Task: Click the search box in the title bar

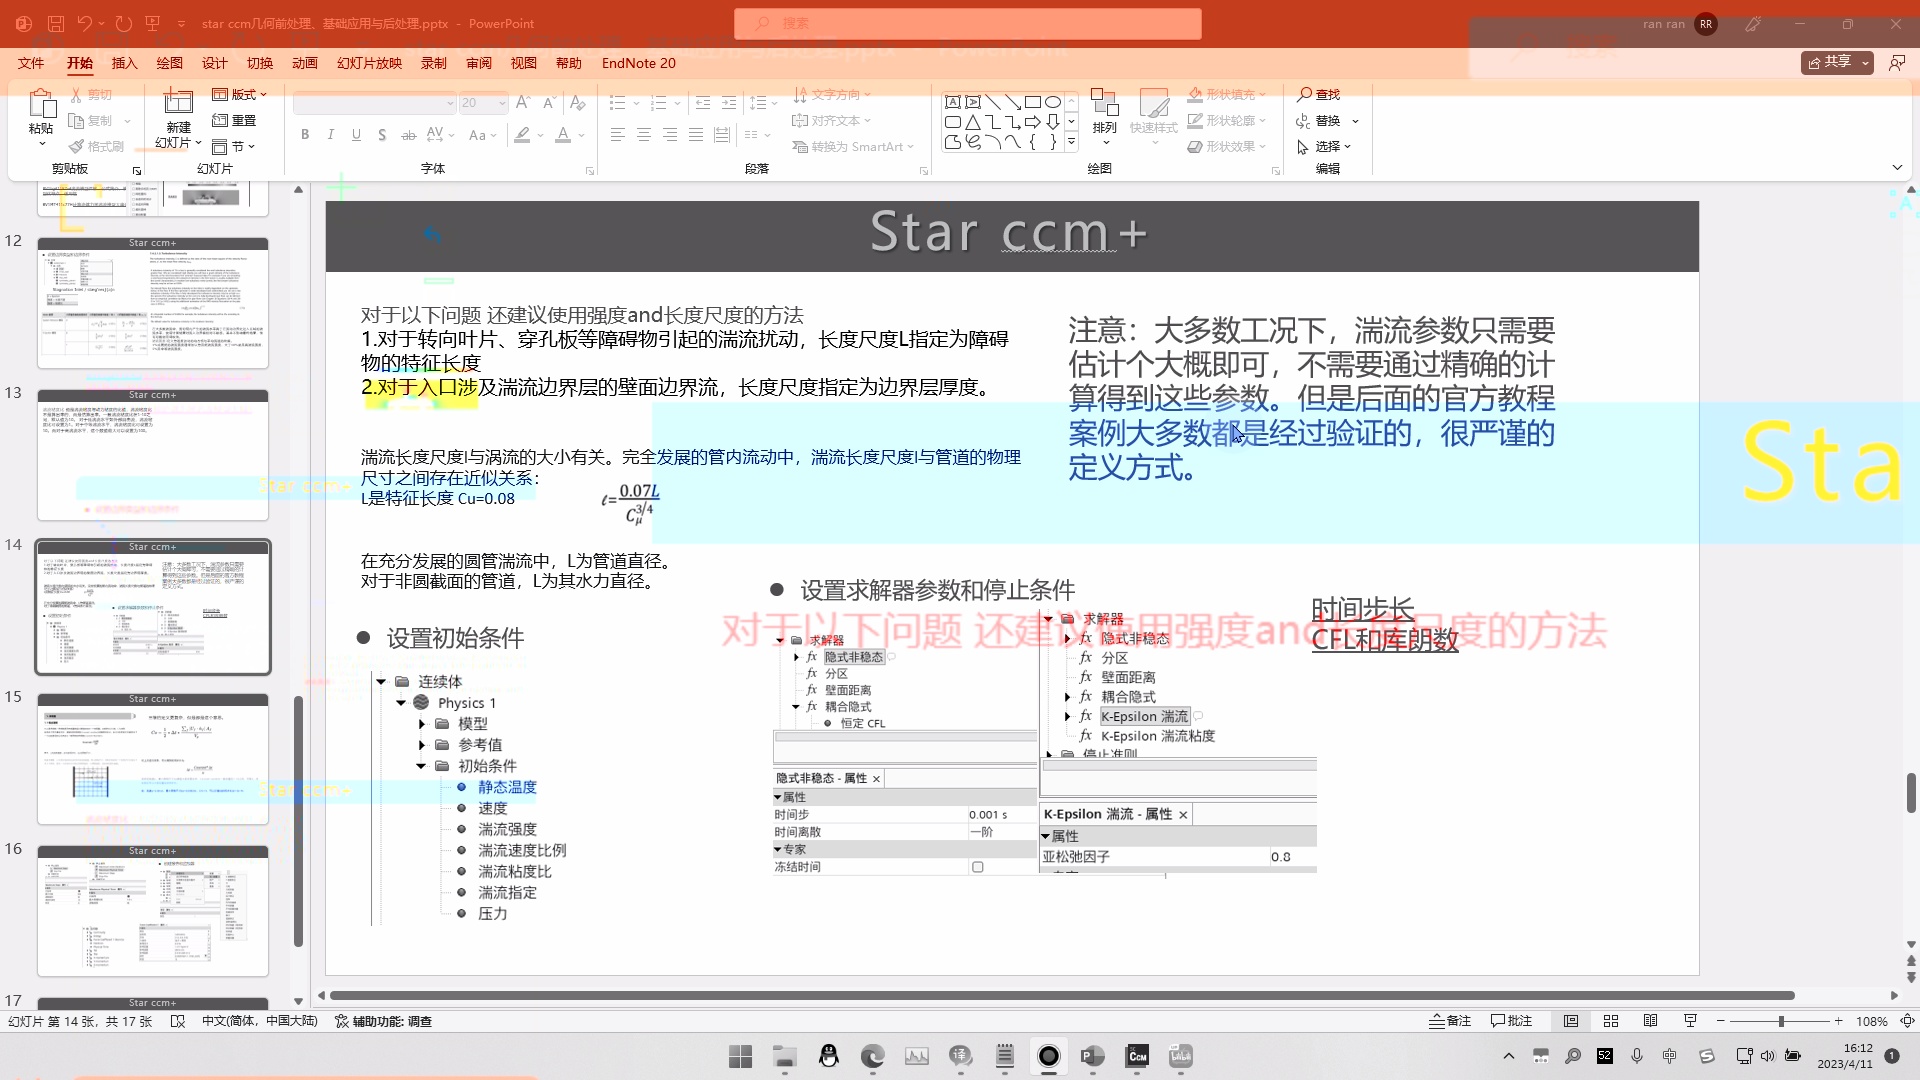Action: tap(967, 23)
